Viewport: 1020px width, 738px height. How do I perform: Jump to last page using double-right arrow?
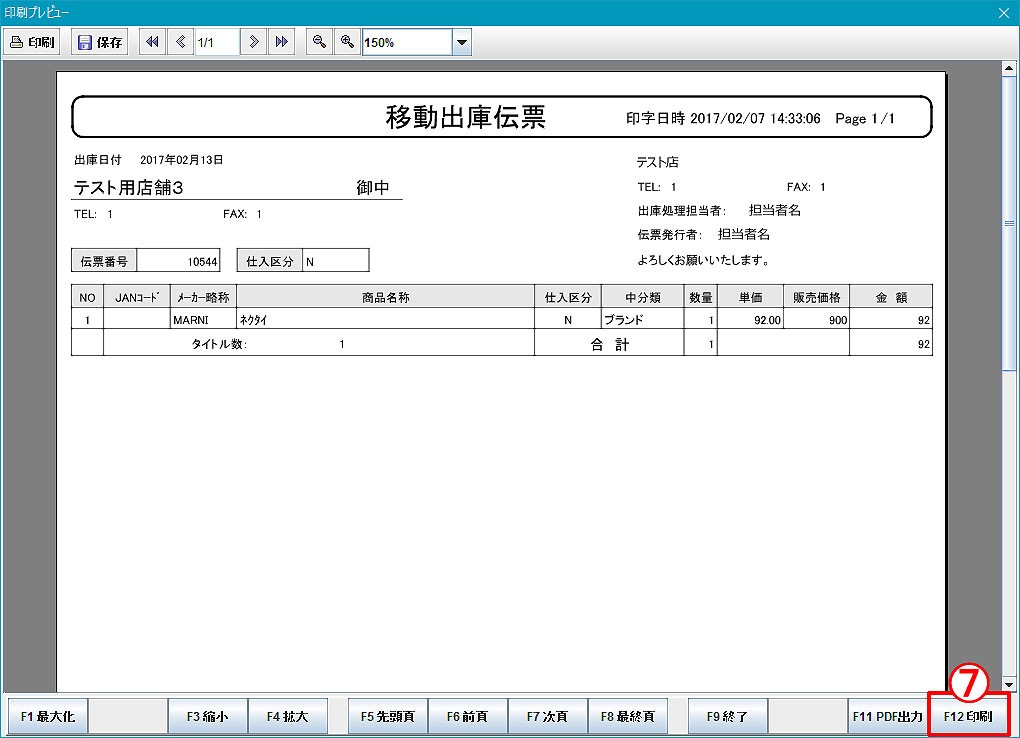pyautogui.click(x=282, y=42)
